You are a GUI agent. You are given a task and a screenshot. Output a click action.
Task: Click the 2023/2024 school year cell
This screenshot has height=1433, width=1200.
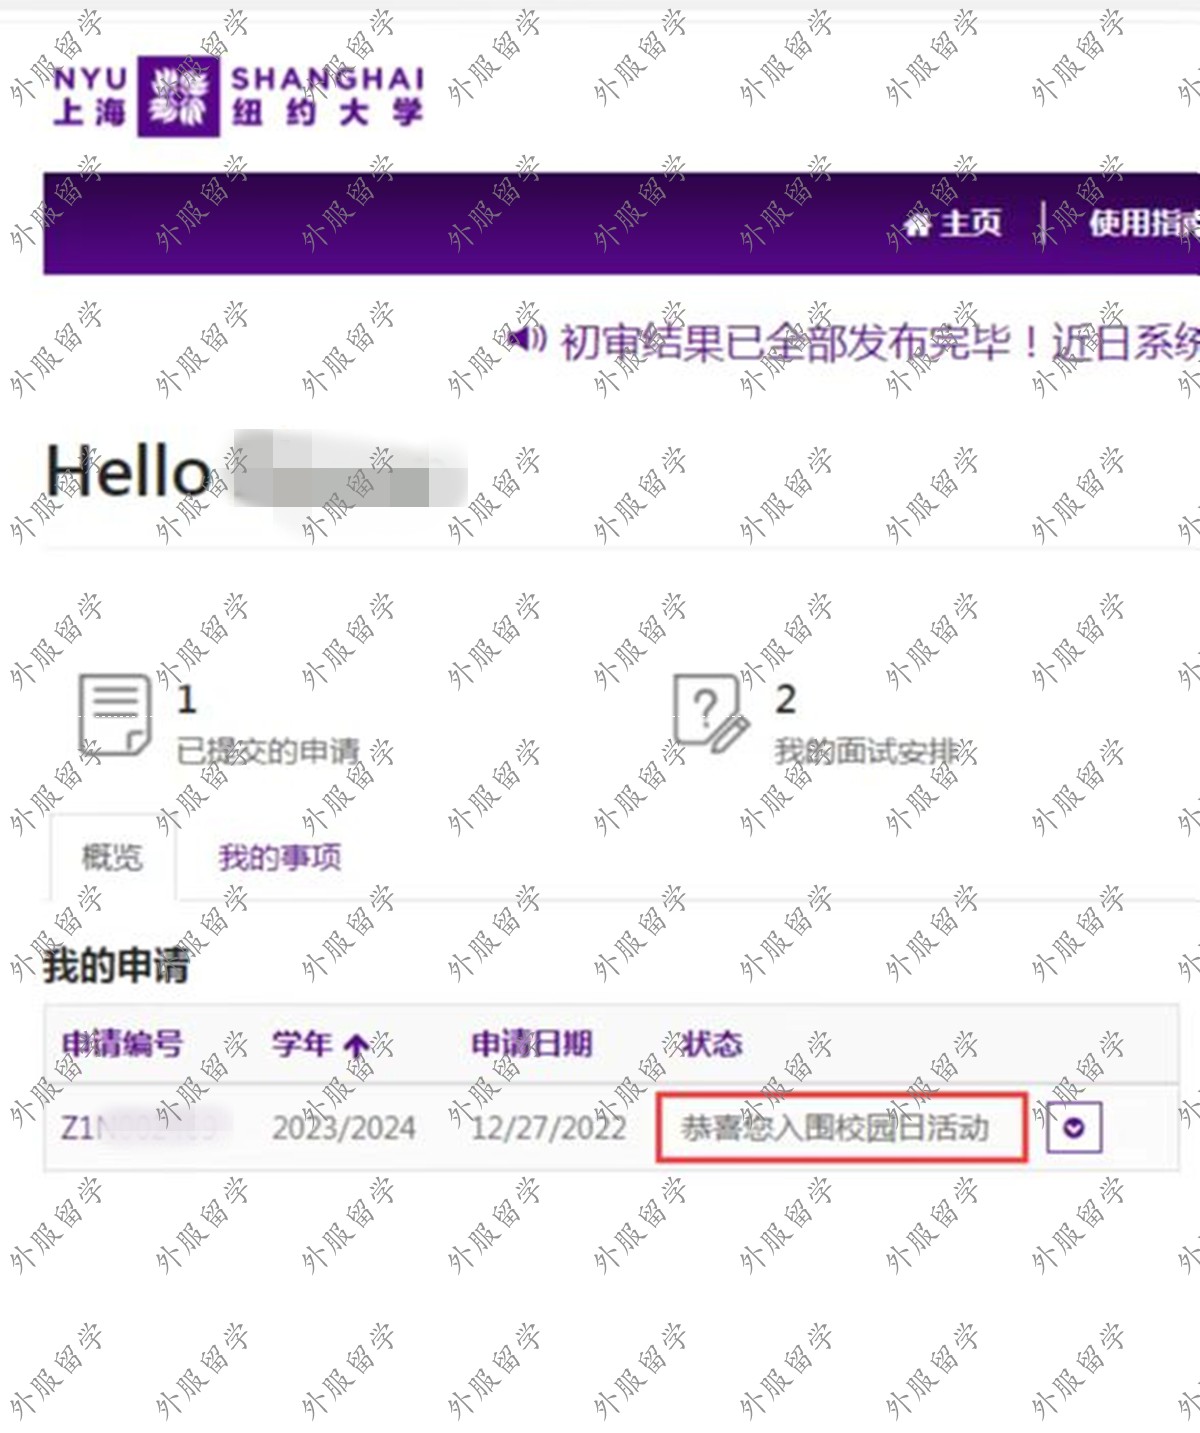[x=344, y=1128]
